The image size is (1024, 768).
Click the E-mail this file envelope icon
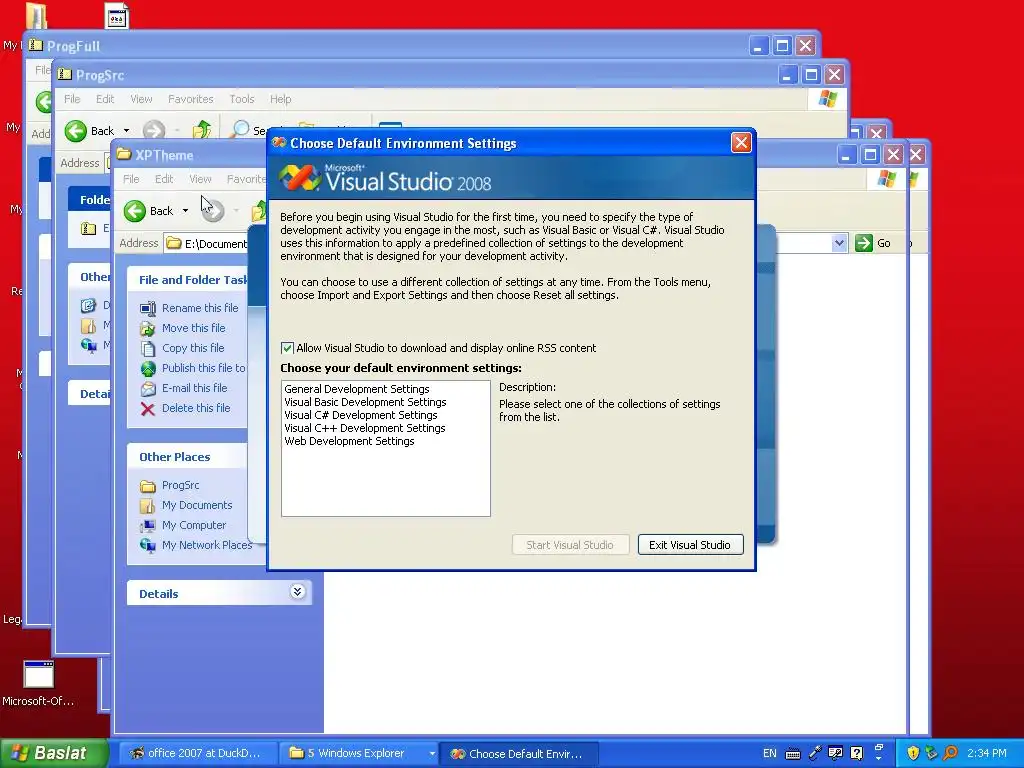148,389
